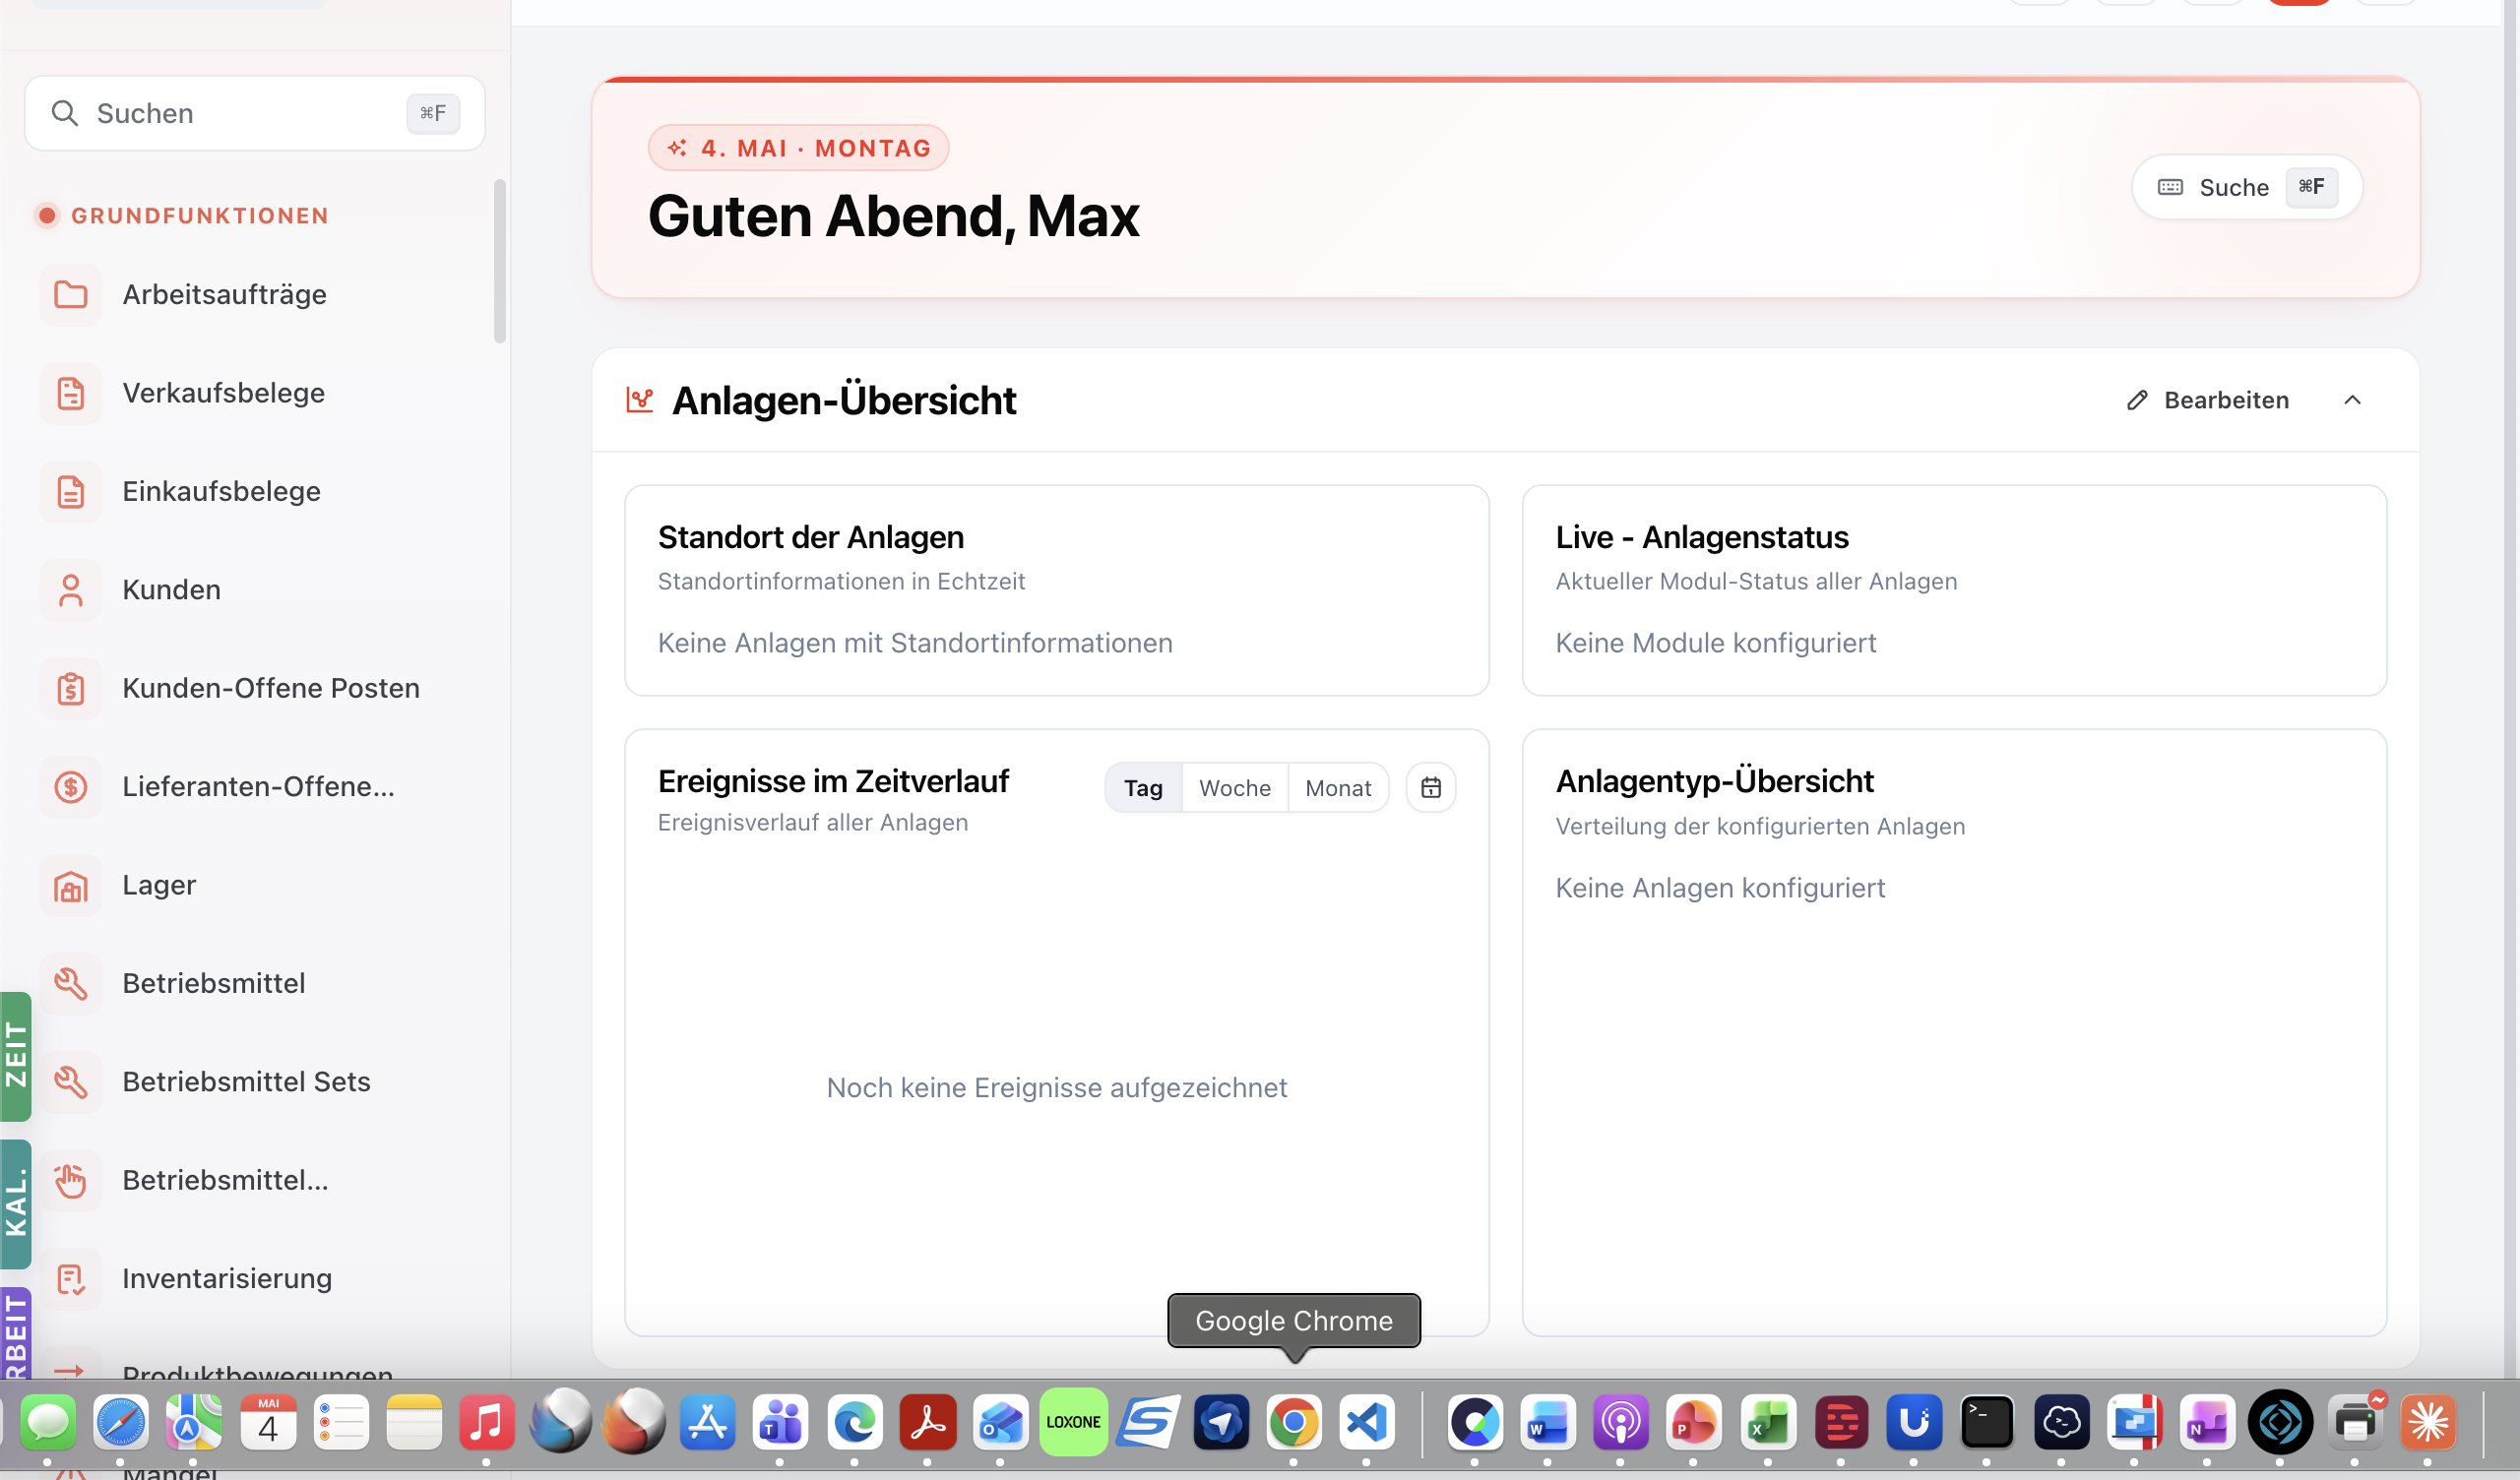Screen dimensions: 2520x1480
Task: Open Loxone app in the dock
Action: 1073,1422
